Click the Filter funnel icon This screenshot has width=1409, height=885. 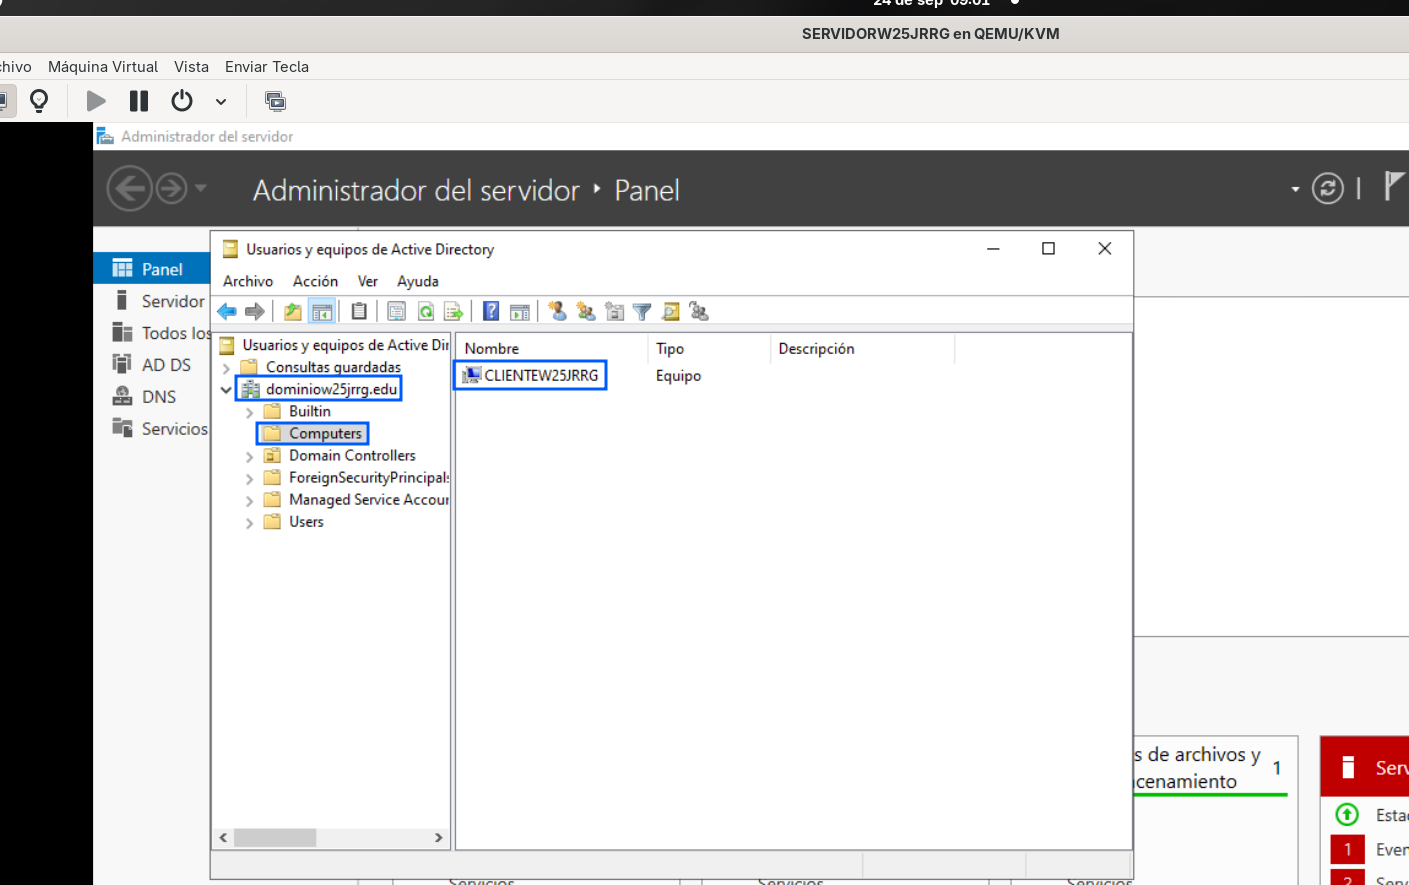point(642,312)
